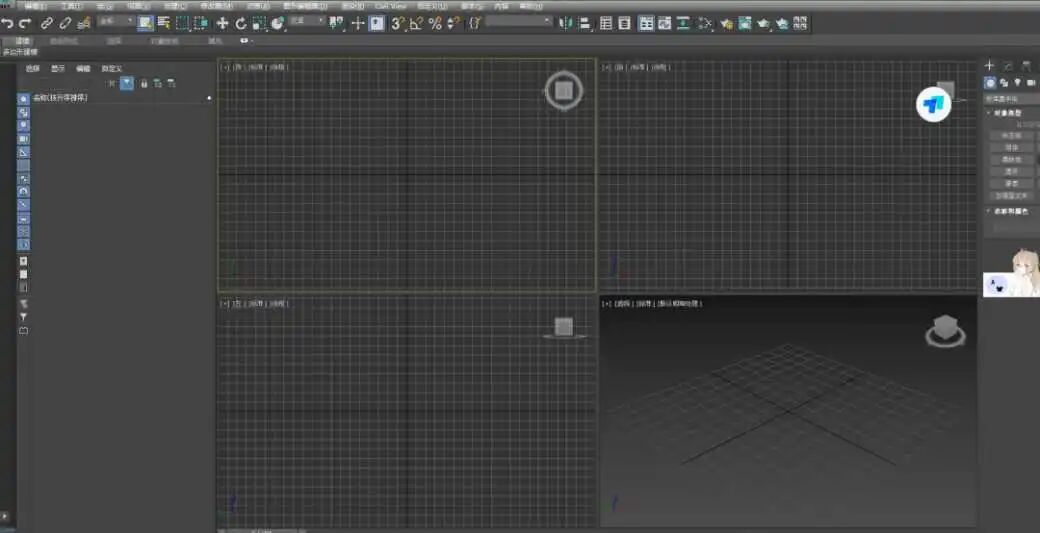Open the named selection sets dropdown

click(x=519, y=22)
